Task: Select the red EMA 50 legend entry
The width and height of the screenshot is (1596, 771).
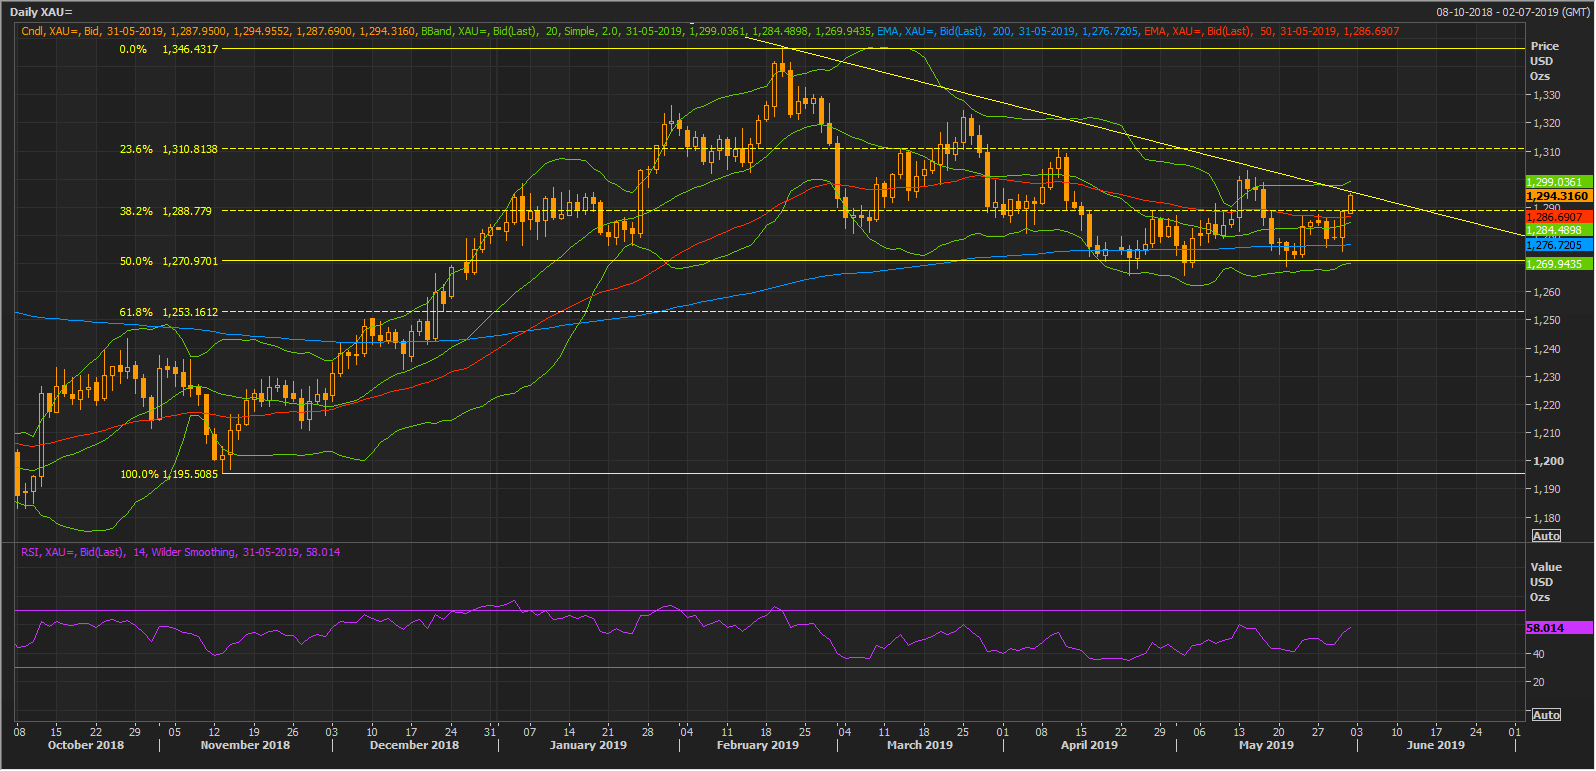Action: tap(1272, 31)
